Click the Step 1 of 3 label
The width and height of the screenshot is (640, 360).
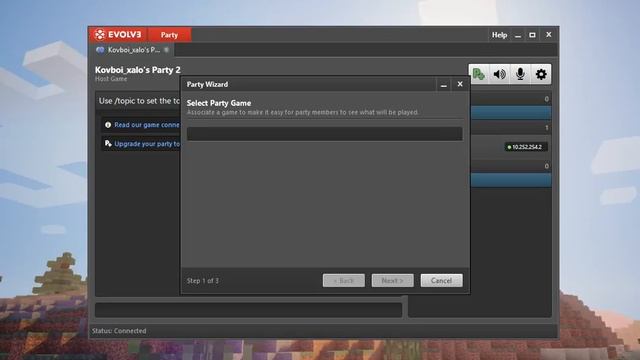(202, 281)
